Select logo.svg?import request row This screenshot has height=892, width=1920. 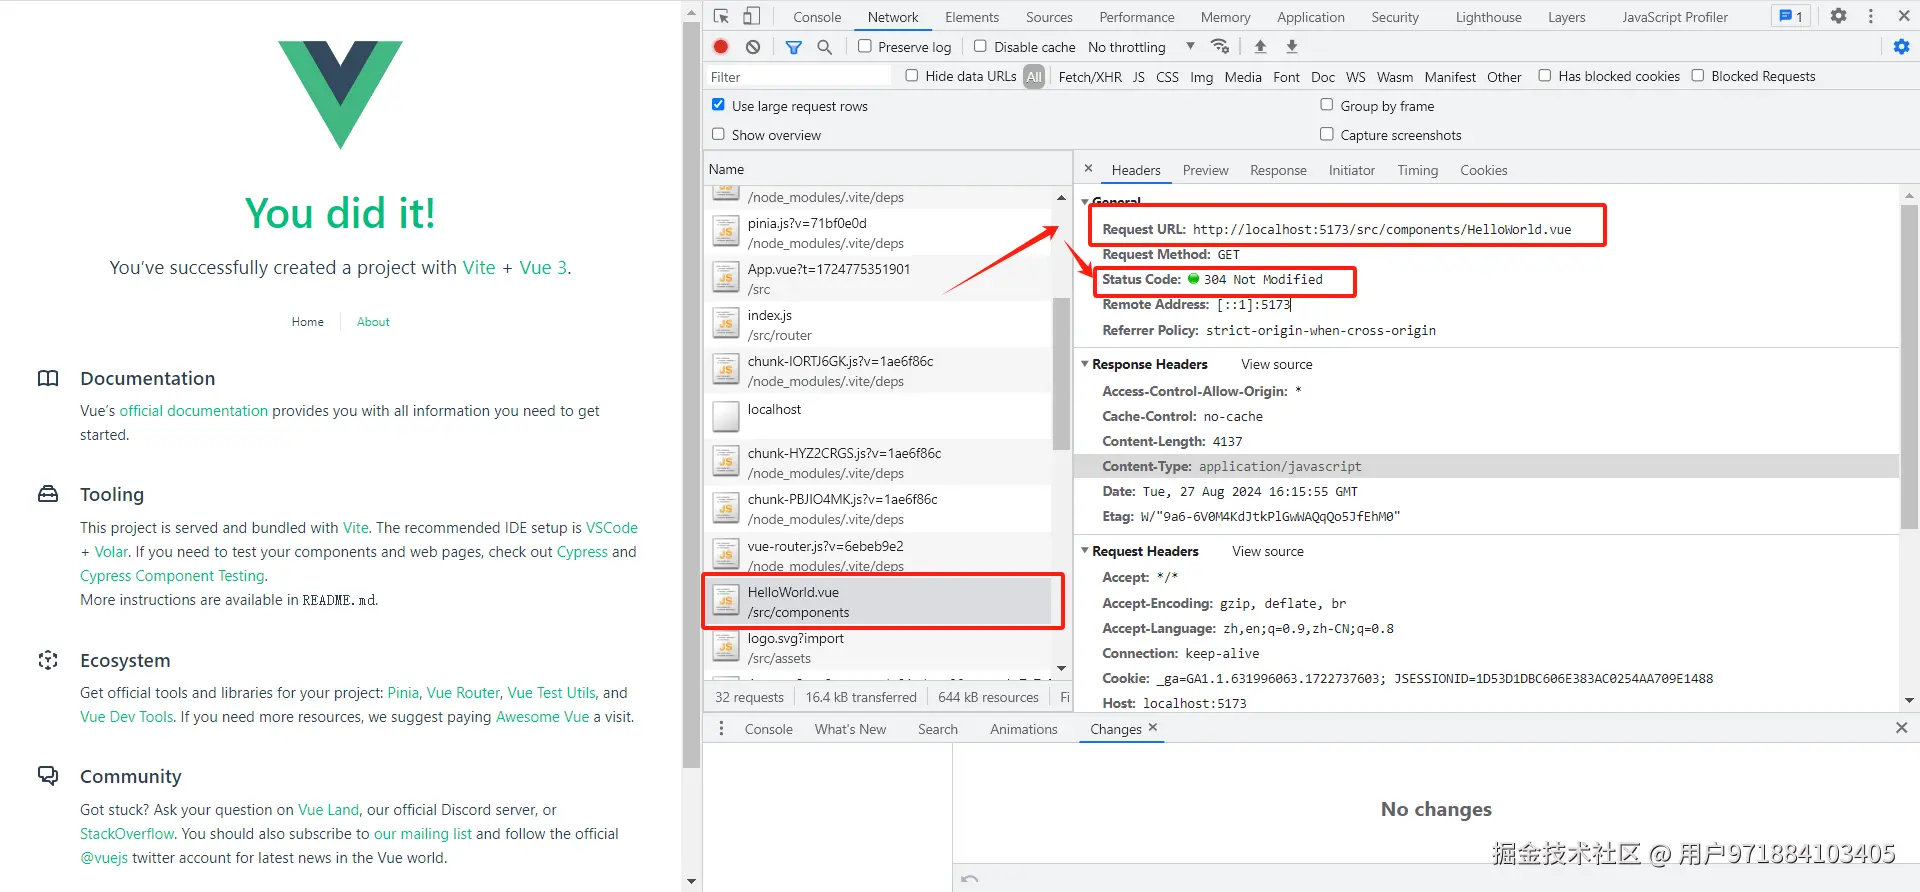[x=879, y=647]
